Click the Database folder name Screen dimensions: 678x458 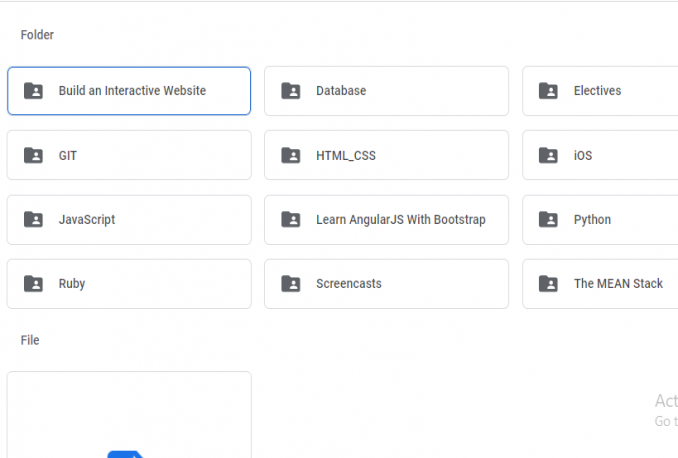tap(341, 91)
